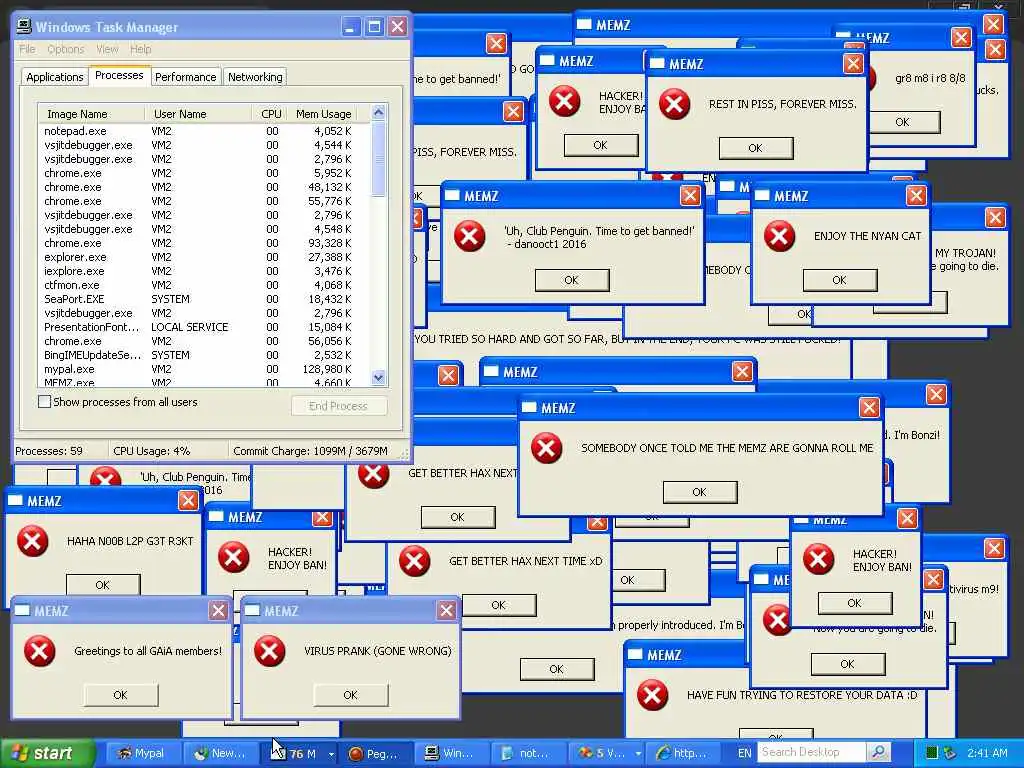Screen dimensions: 1024x768
Task: Open the 'http...' Internet Explorer taskbar item
Action: (682, 753)
